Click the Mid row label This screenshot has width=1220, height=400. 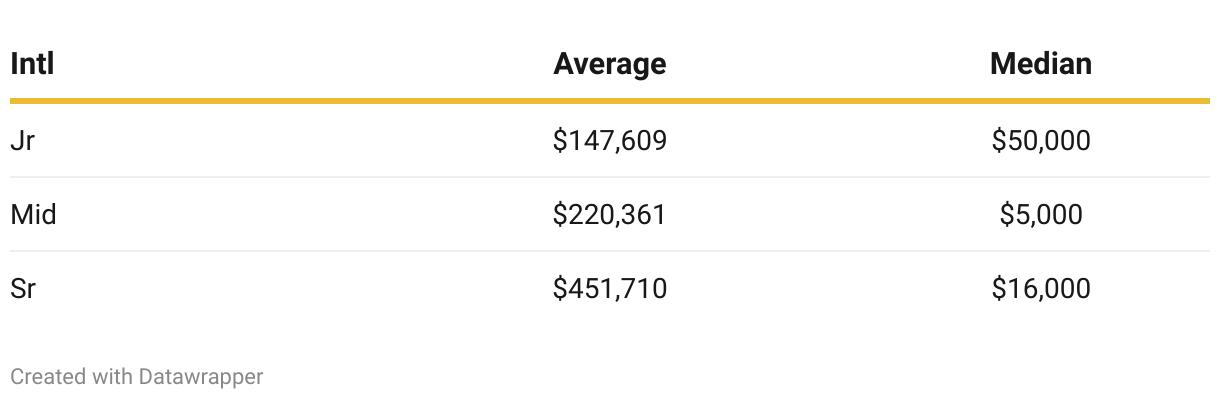point(33,214)
